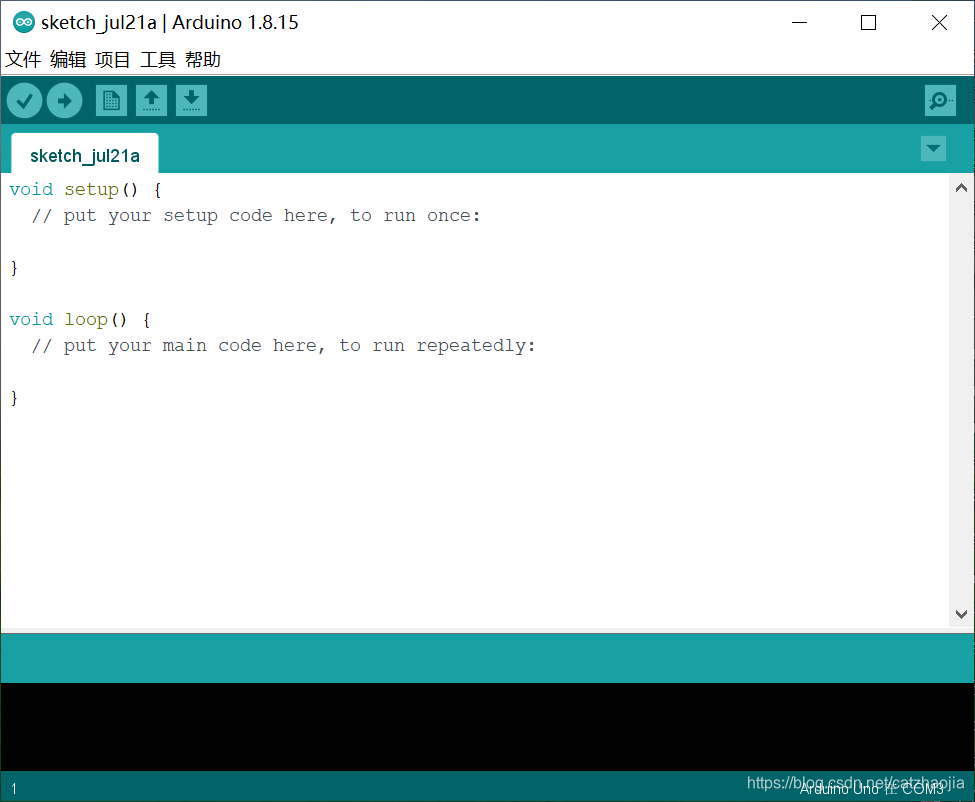The image size is (975, 802).
Task: Open a sketch with the Open icon
Action: pos(151,100)
